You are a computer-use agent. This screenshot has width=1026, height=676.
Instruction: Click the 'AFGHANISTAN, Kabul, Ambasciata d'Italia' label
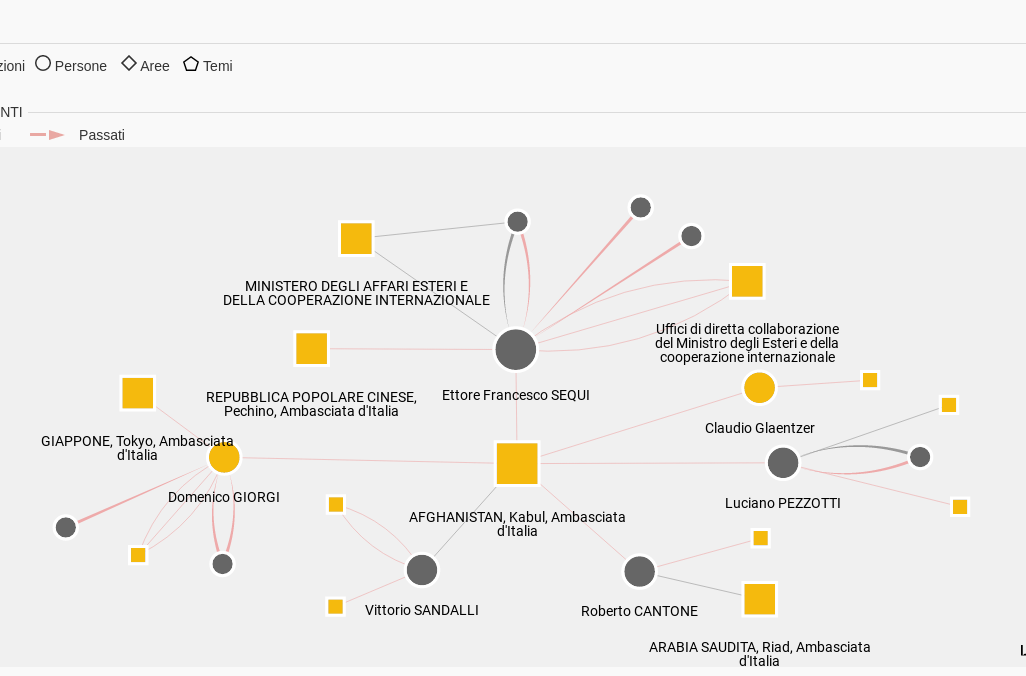tap(517, 524)
